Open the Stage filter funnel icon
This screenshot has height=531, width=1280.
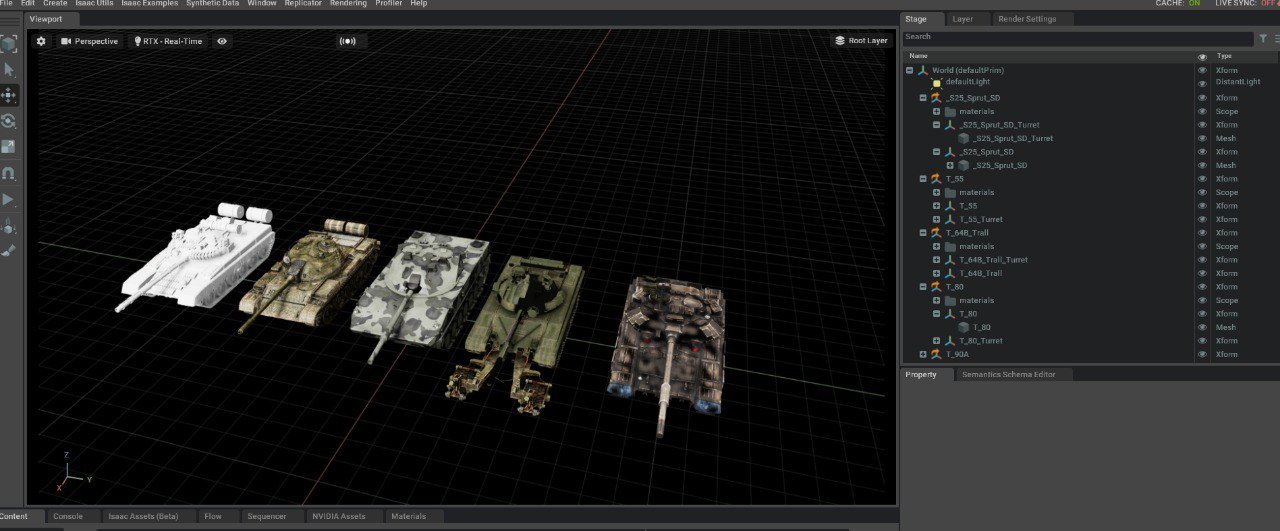coord(1263,38)
